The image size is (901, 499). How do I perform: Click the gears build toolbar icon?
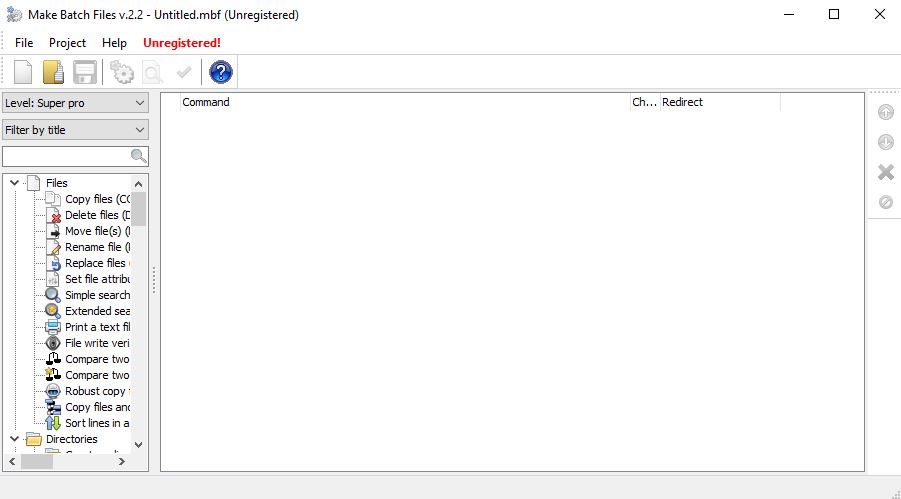tap(121, 72)
